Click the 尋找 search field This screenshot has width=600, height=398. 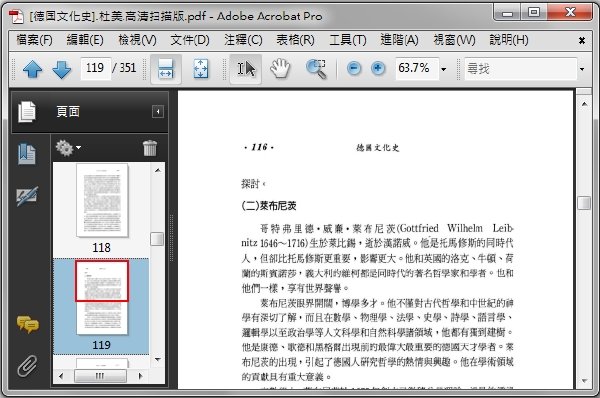coord(520,69)
